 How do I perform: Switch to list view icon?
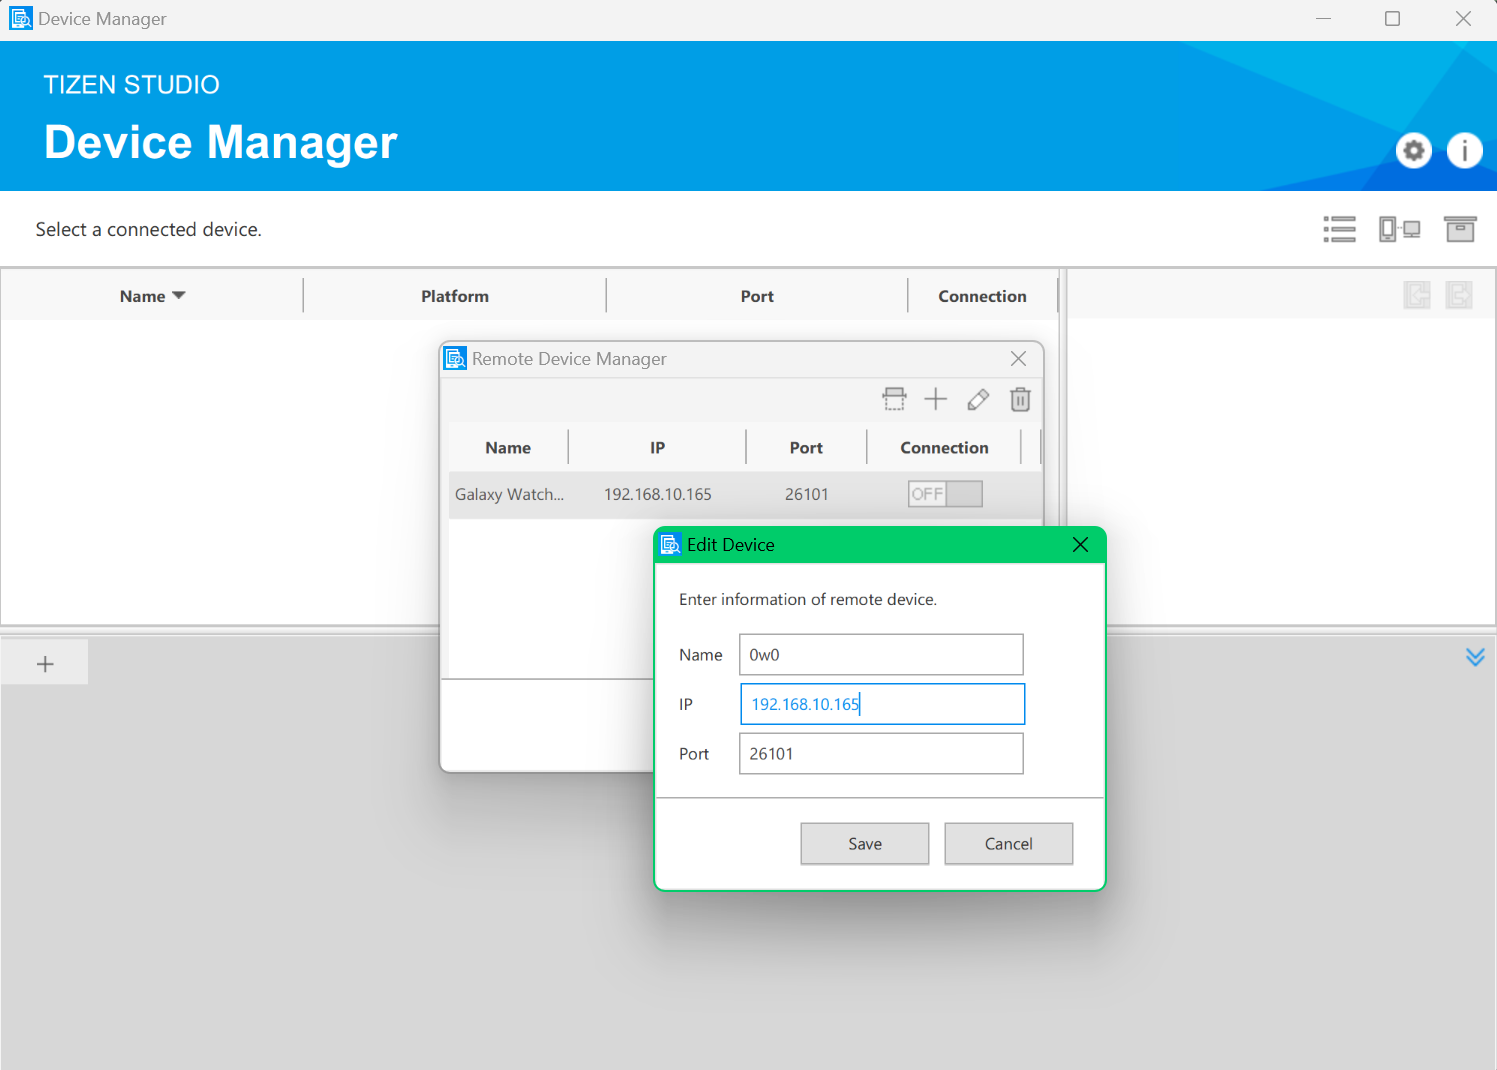[x=1339, y=229]
